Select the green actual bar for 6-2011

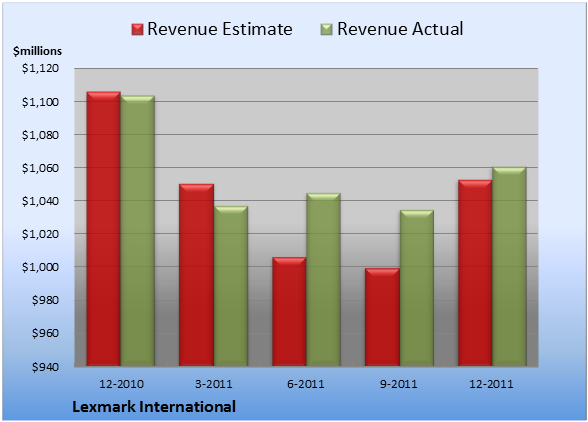pos(323,280)
